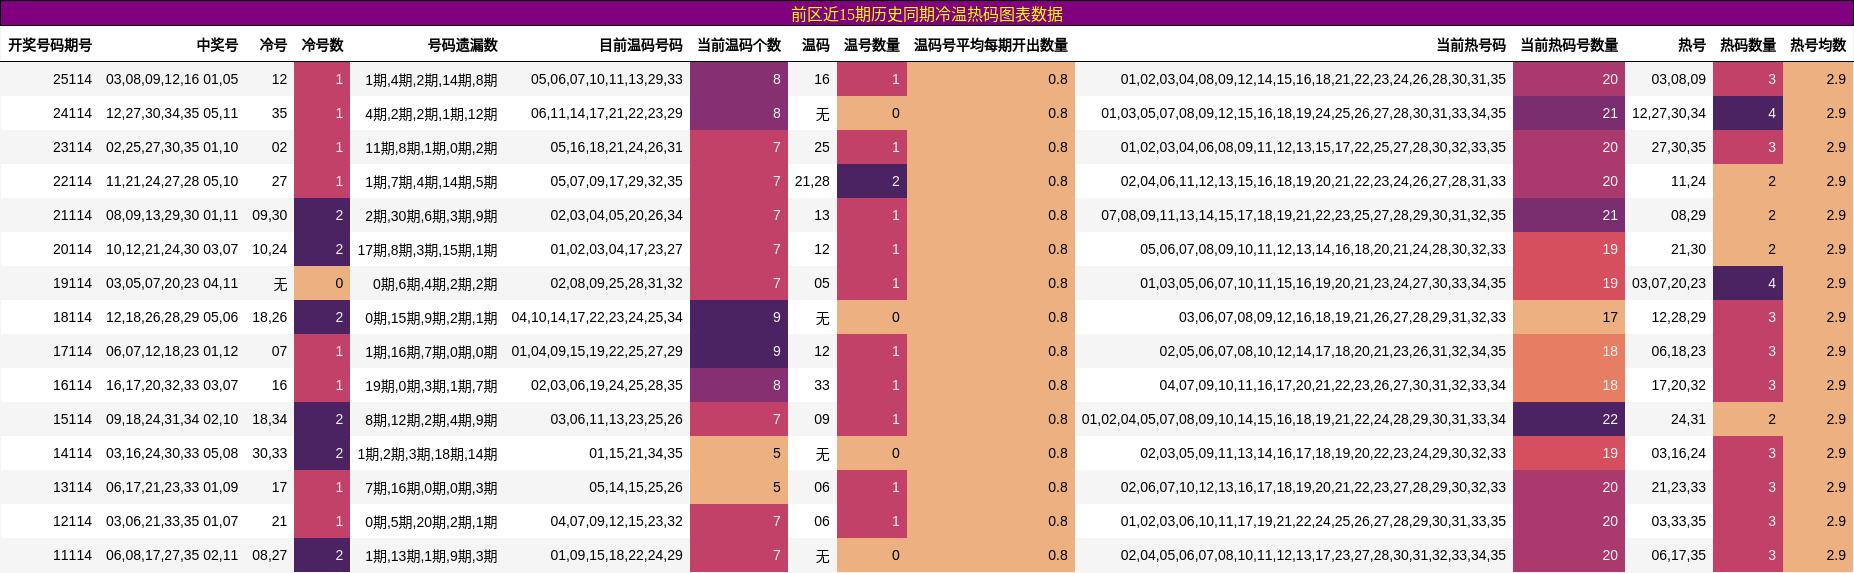Select period number 21114
This screenshot has height=573, width=1854.
click(x=72, y=215)
